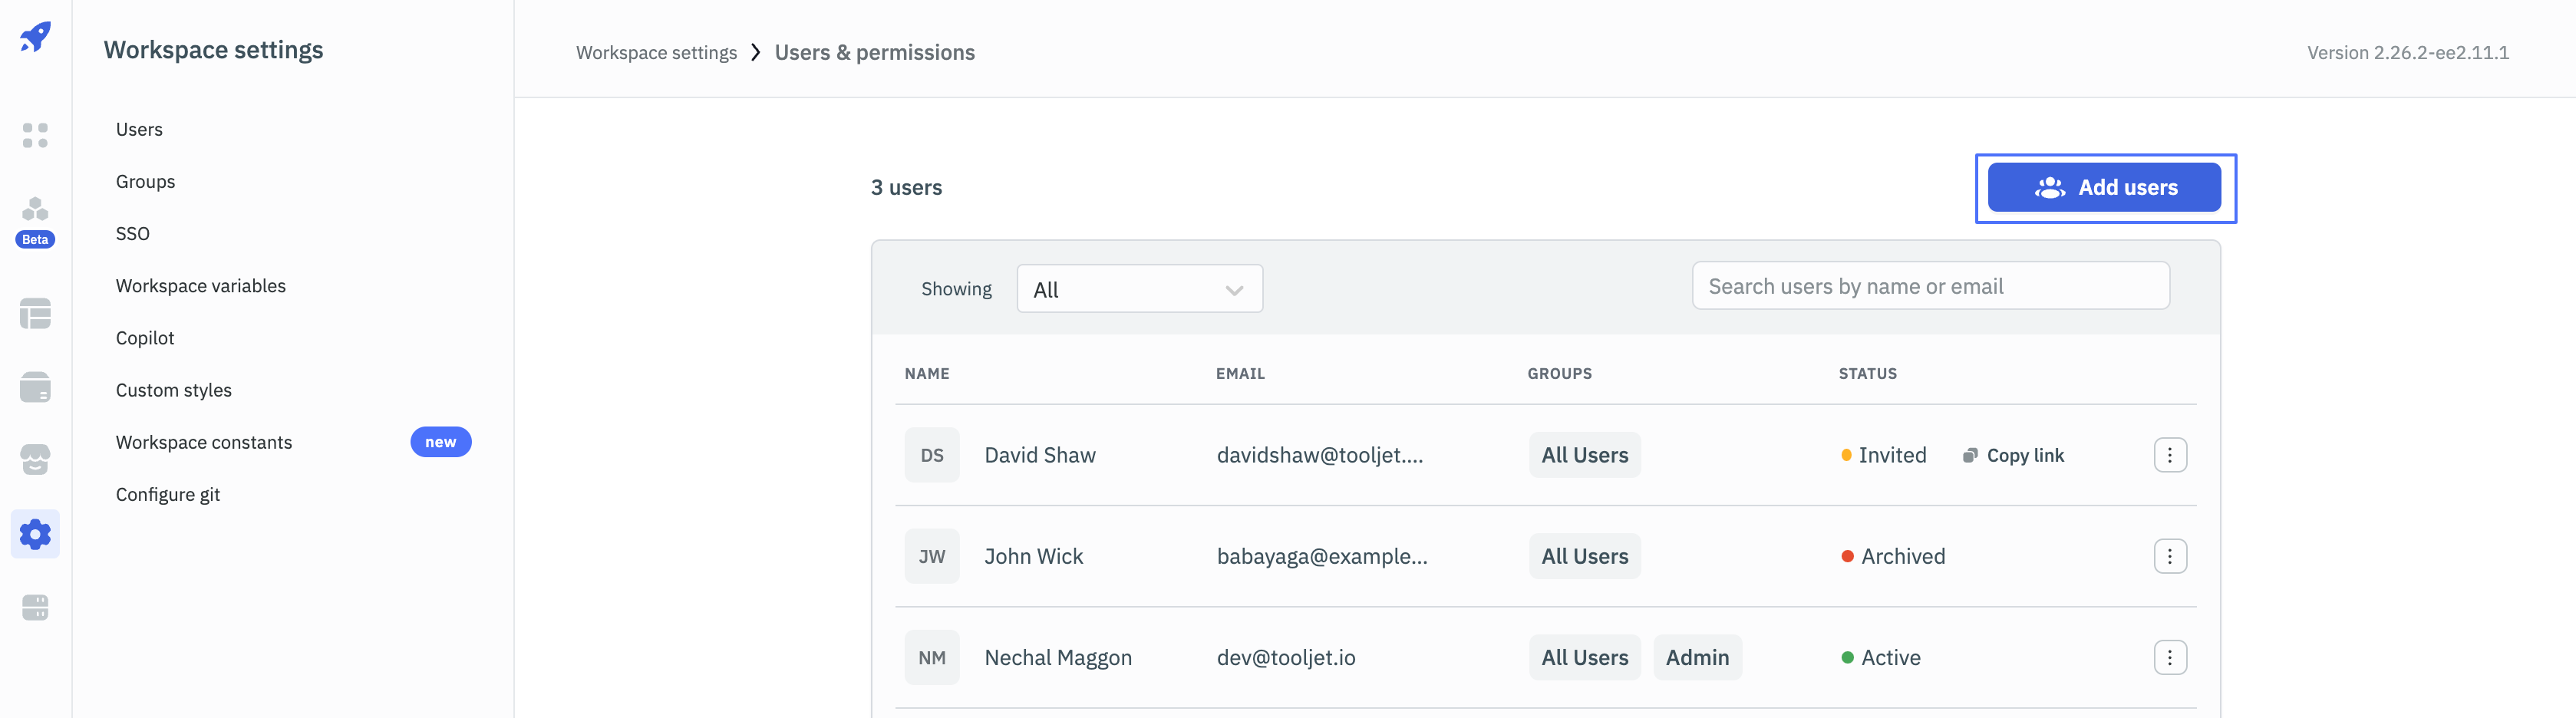Open the apps dashboard grid icon
This screenshot has height=718, width=2576.
[x=35, y=135]
